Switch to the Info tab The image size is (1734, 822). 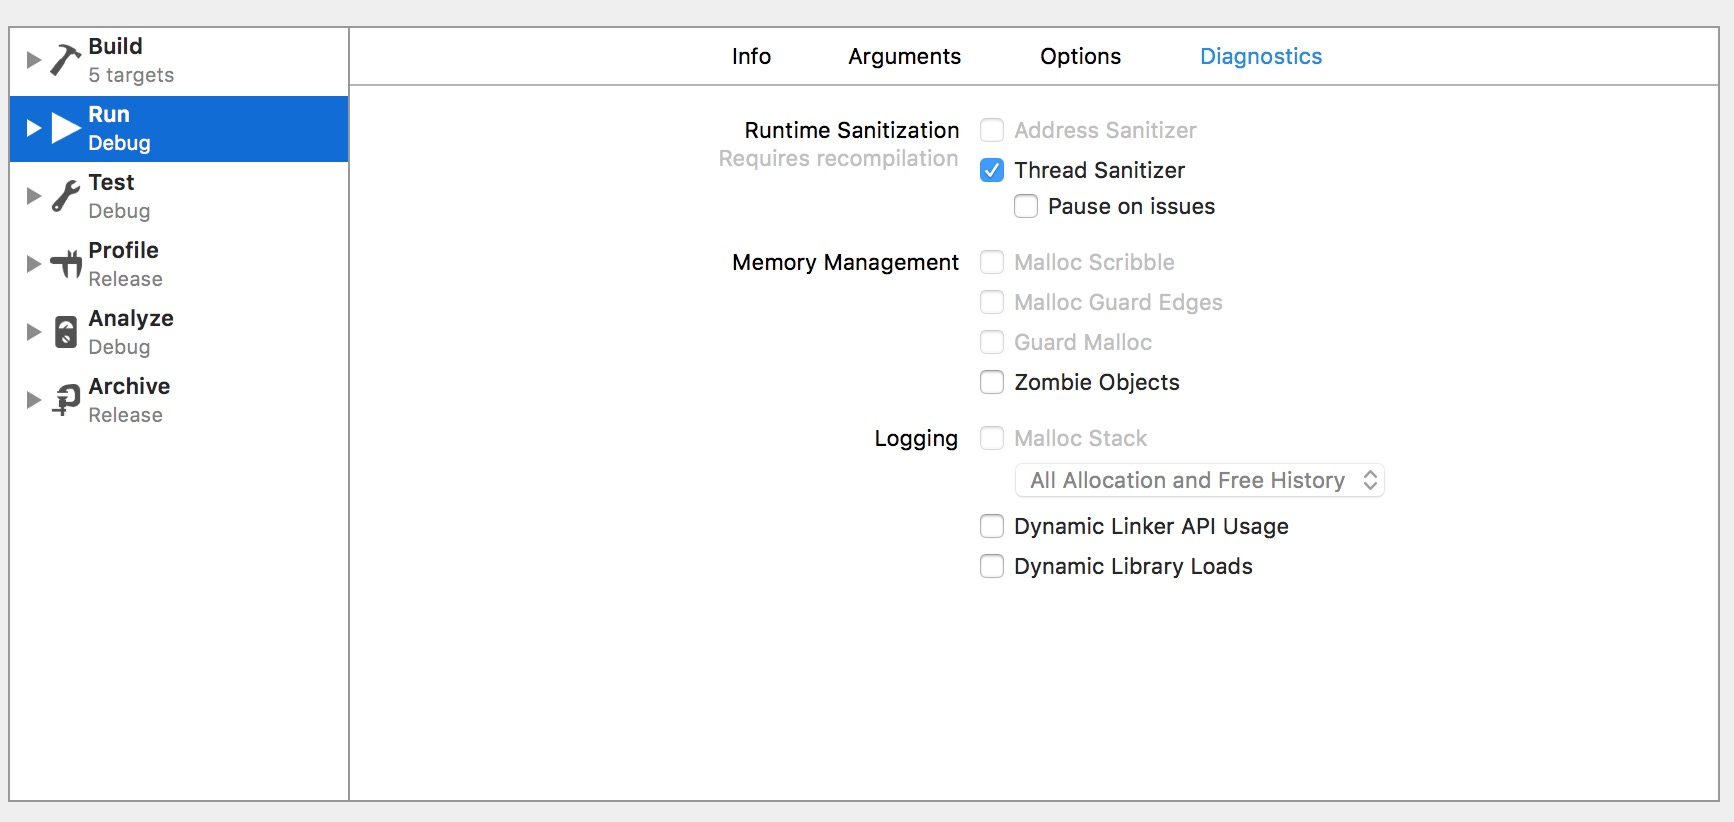point(751,57)
